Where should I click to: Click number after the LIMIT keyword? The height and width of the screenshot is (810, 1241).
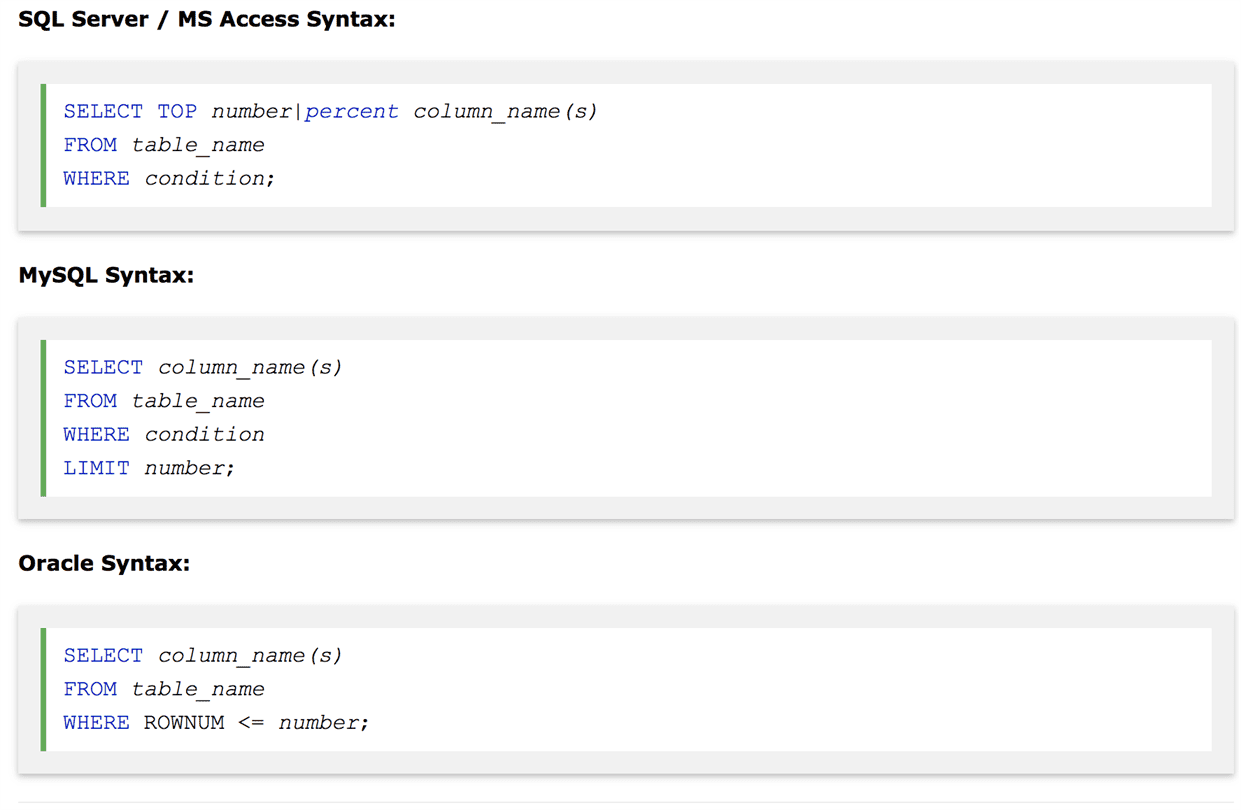tap(187, 467)
